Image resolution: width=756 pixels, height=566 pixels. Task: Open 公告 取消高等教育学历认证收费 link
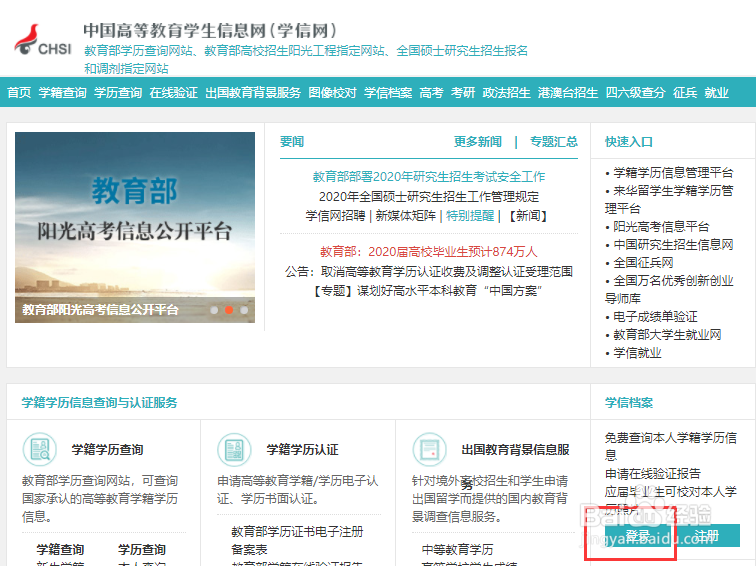coord(429,271)
